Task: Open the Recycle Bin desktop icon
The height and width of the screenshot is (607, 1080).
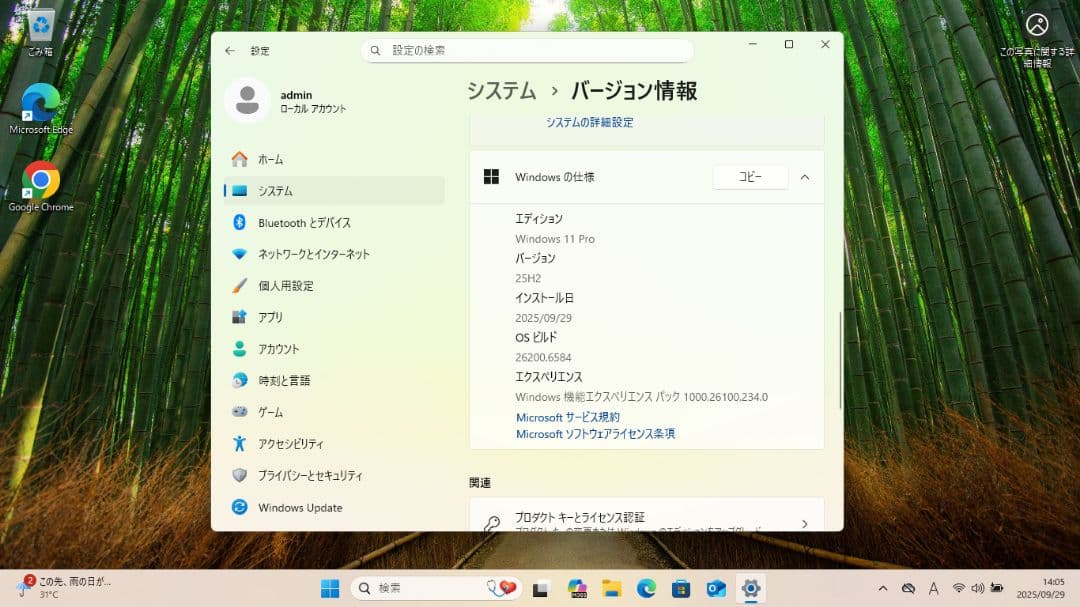Action: [41, 32]
